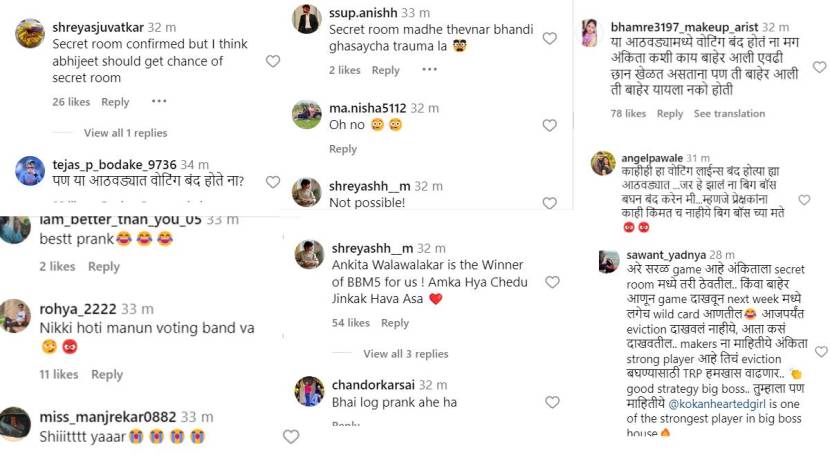Like ssup.anishh's comment with heart icon
830x466 pixels.
pos(549,38)
